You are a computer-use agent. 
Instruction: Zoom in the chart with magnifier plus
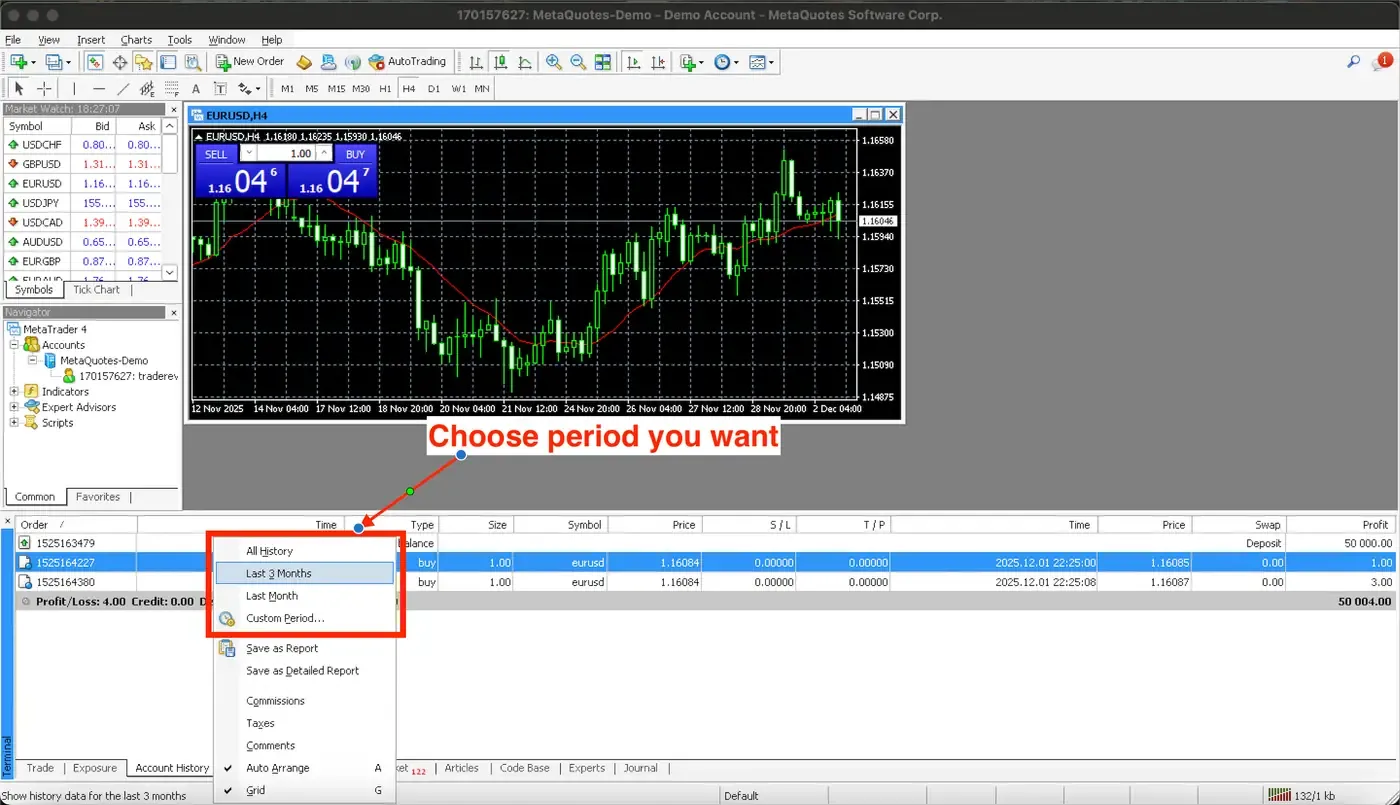pyautogui.click(x=553, y=62)
